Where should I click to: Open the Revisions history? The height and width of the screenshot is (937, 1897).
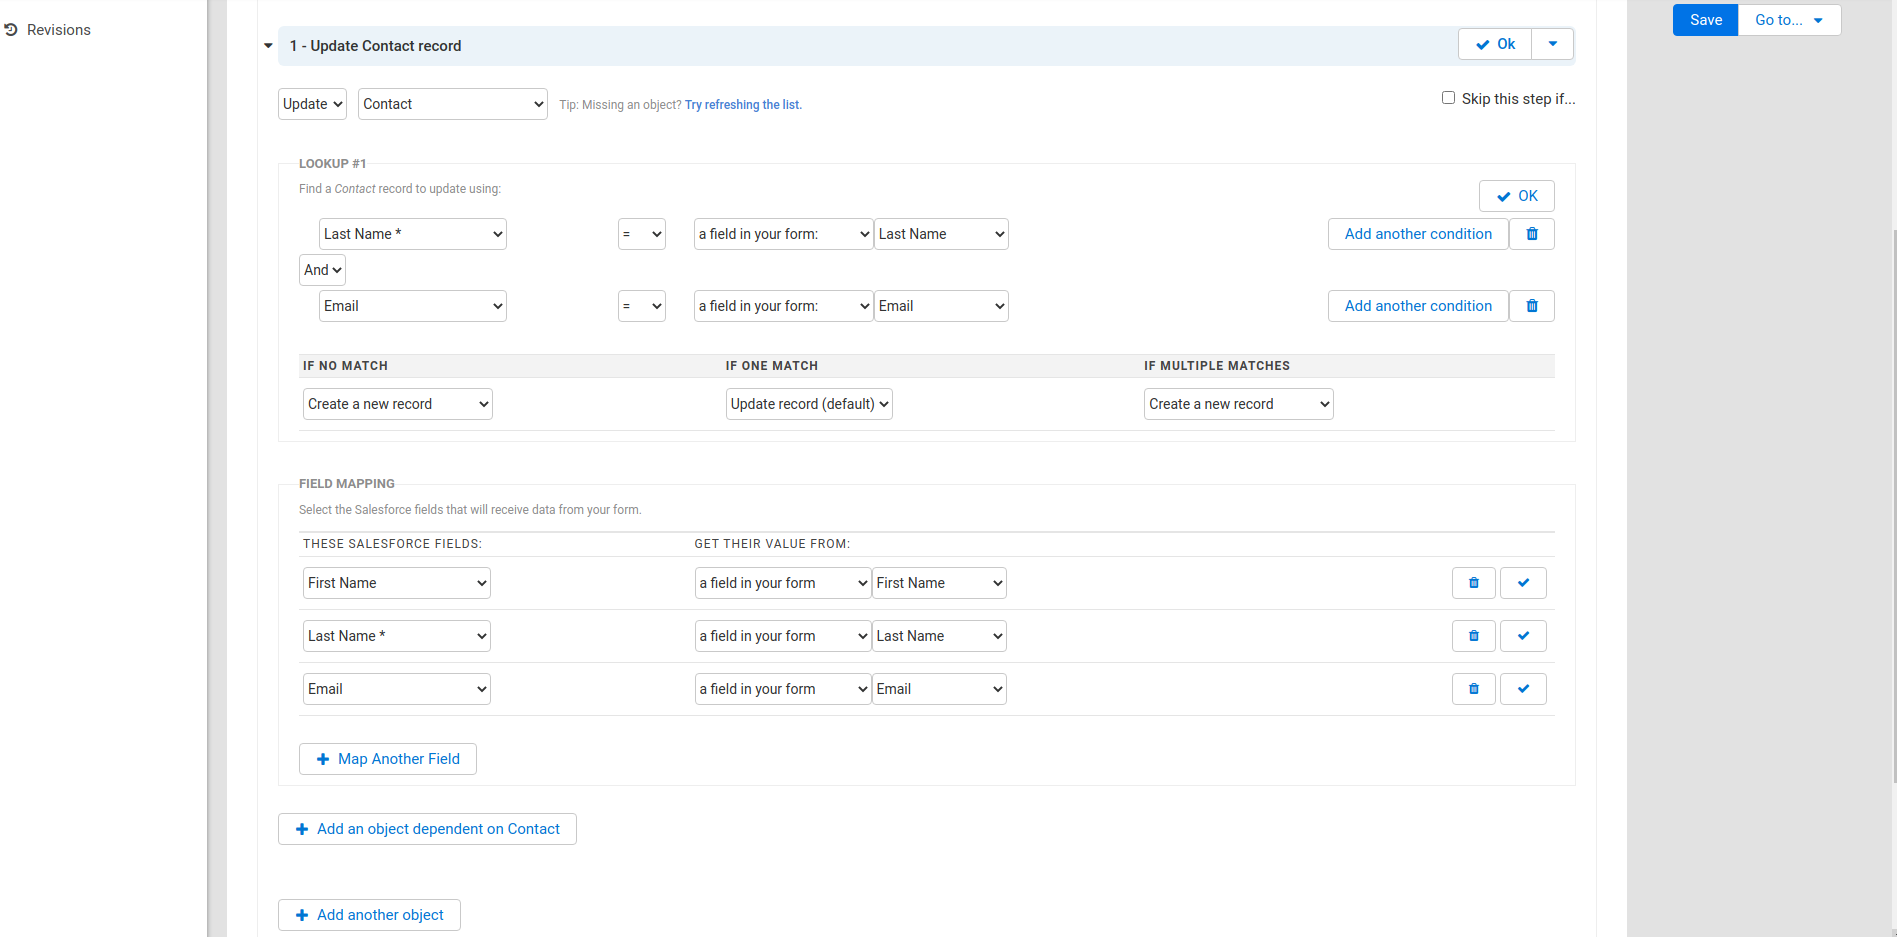(48, 30)
